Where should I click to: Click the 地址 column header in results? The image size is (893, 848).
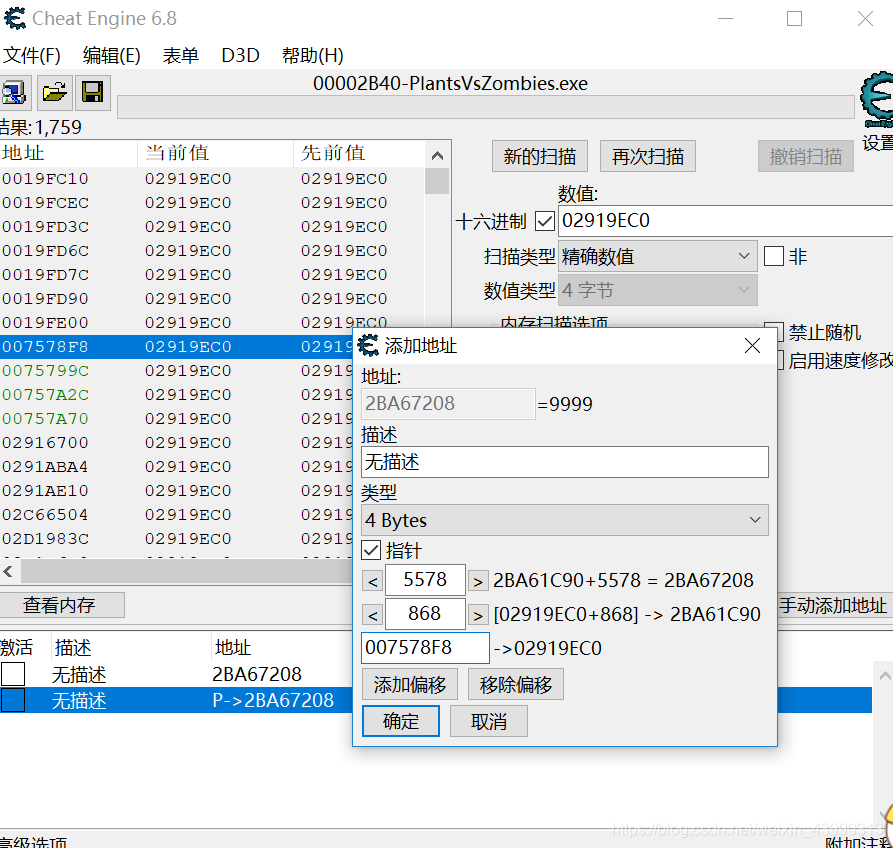click(x=68, y=153)
